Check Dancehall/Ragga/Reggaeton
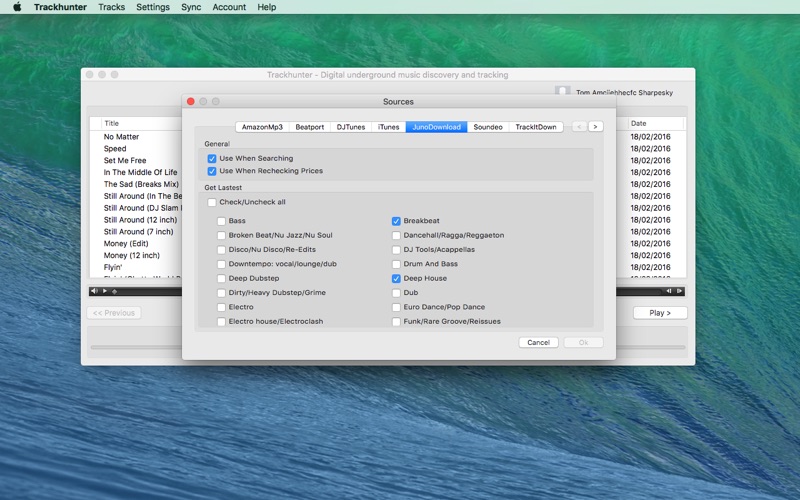 (x=396, y=235)
